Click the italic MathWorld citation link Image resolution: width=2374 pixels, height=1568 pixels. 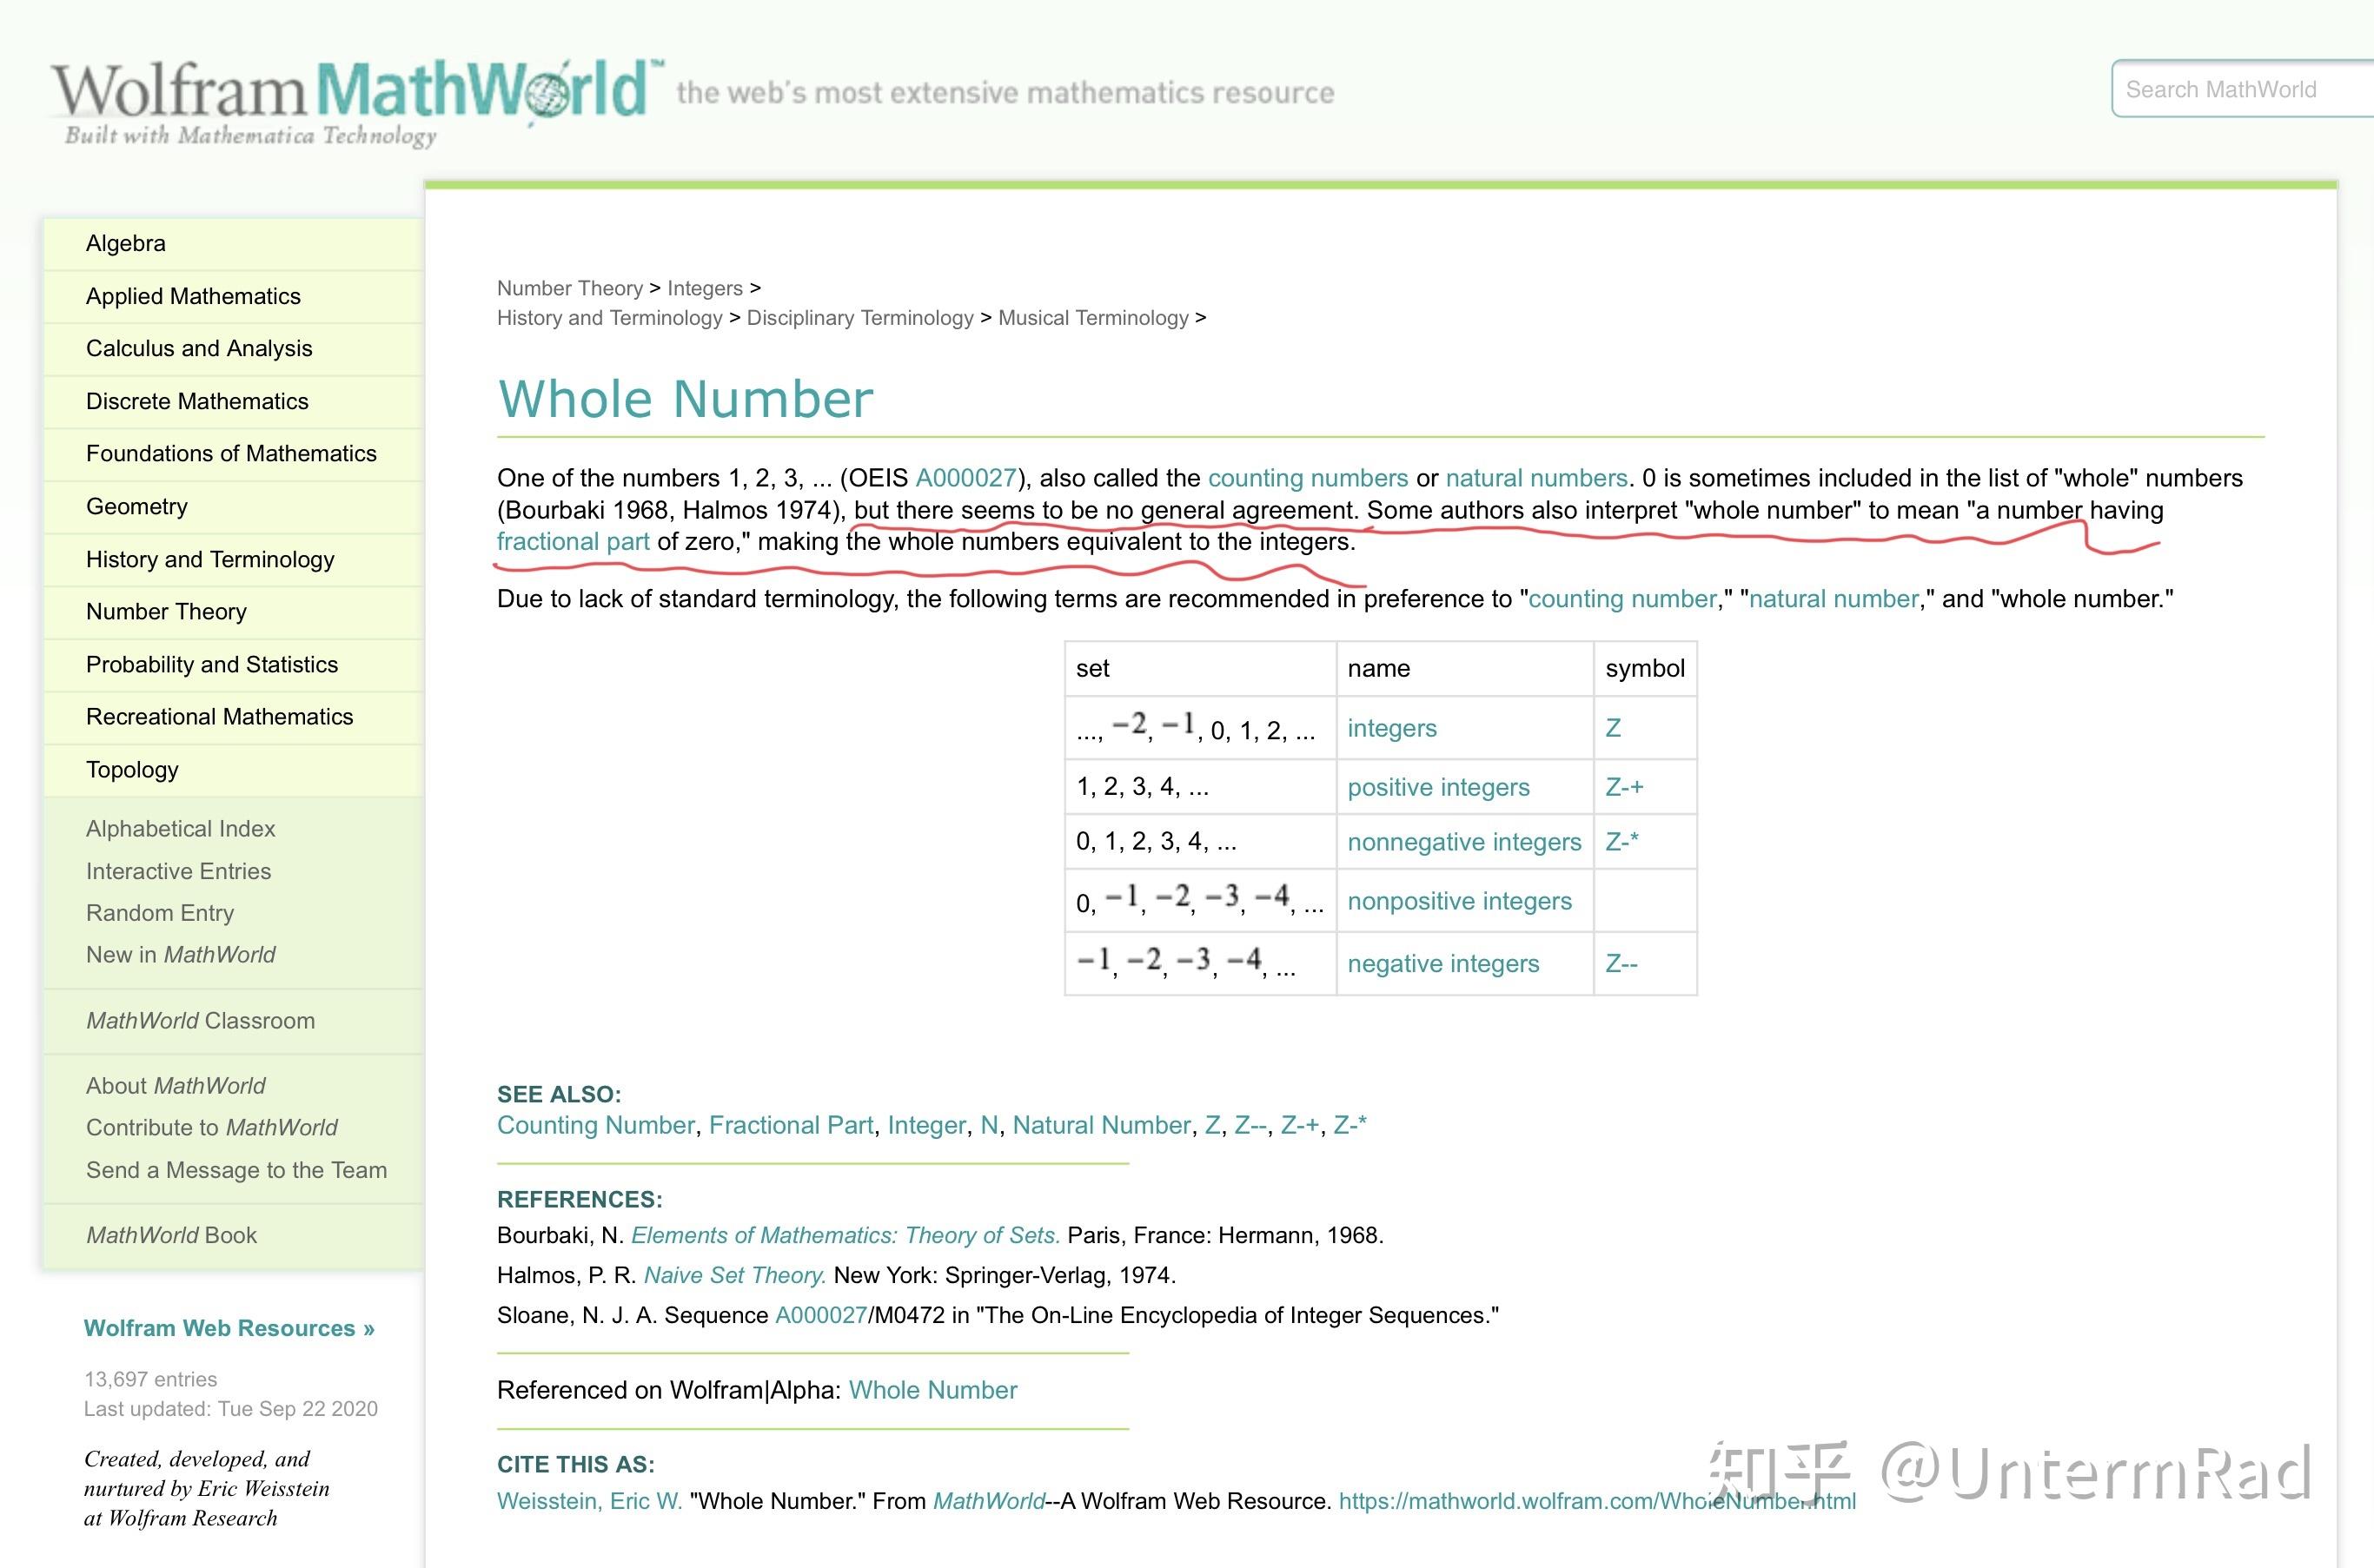click(989, 1501)
